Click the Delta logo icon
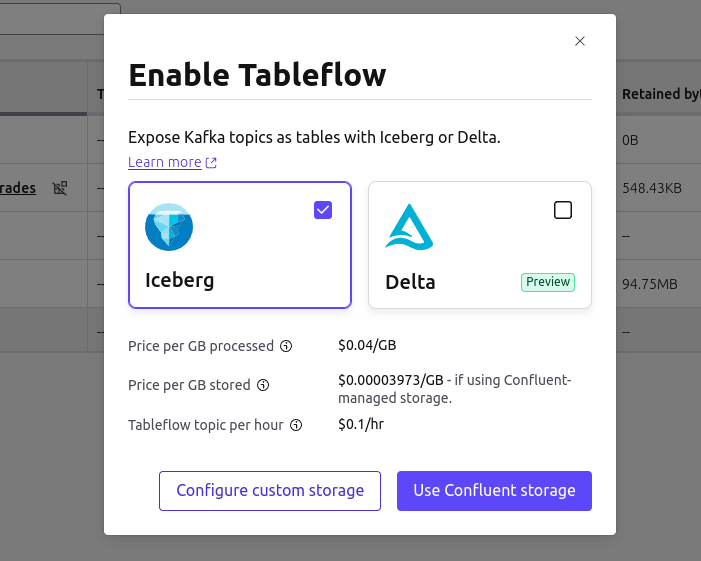Image resolution: width=701 pixels, height=561 pixels. (409, 227)
